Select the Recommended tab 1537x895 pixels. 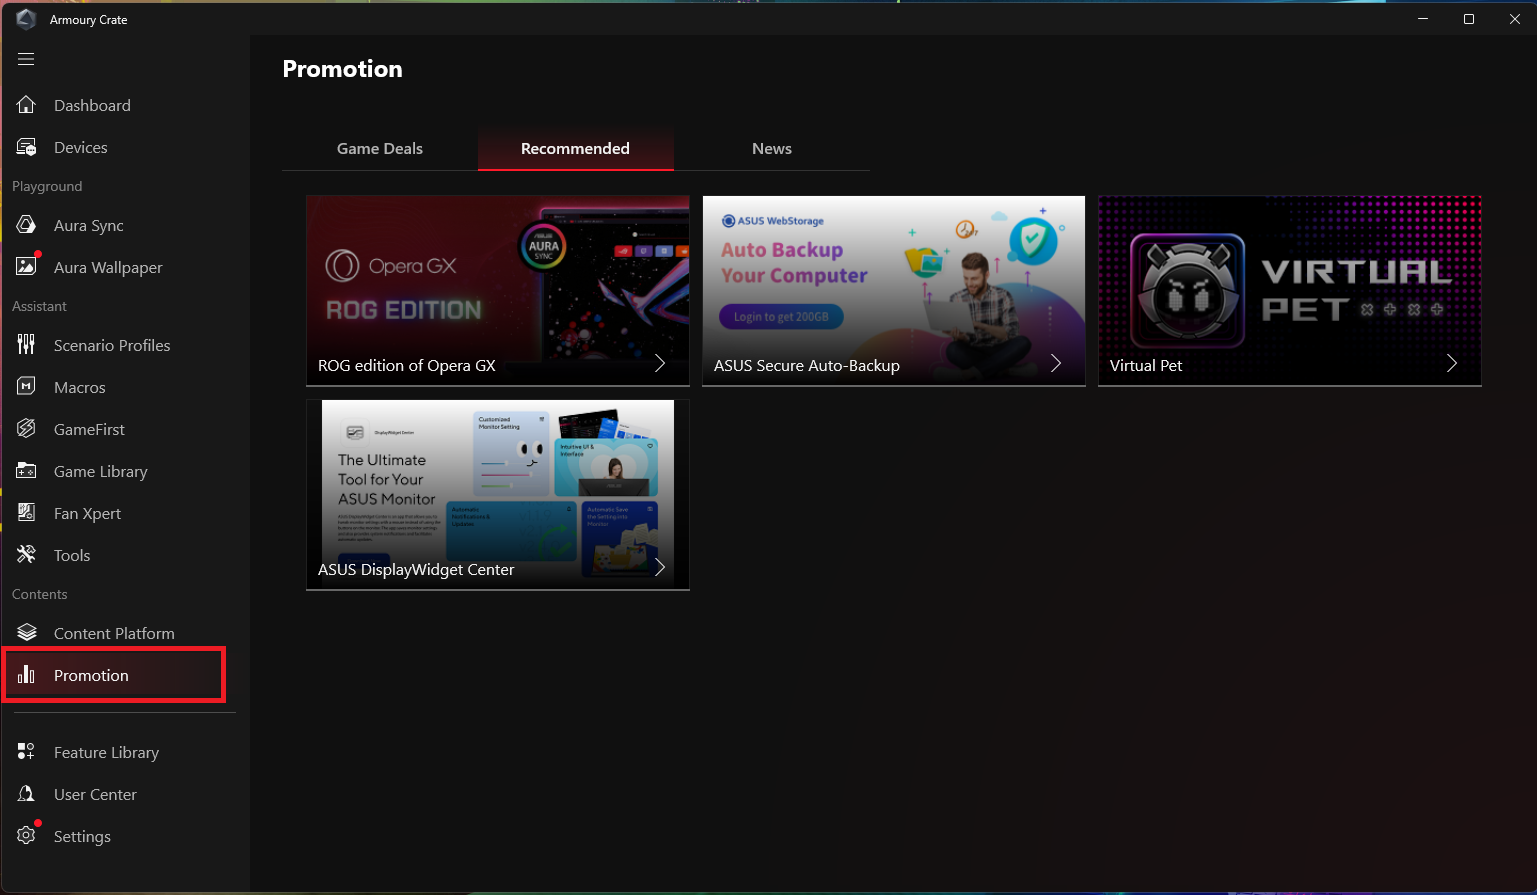[x=576, y=148]
